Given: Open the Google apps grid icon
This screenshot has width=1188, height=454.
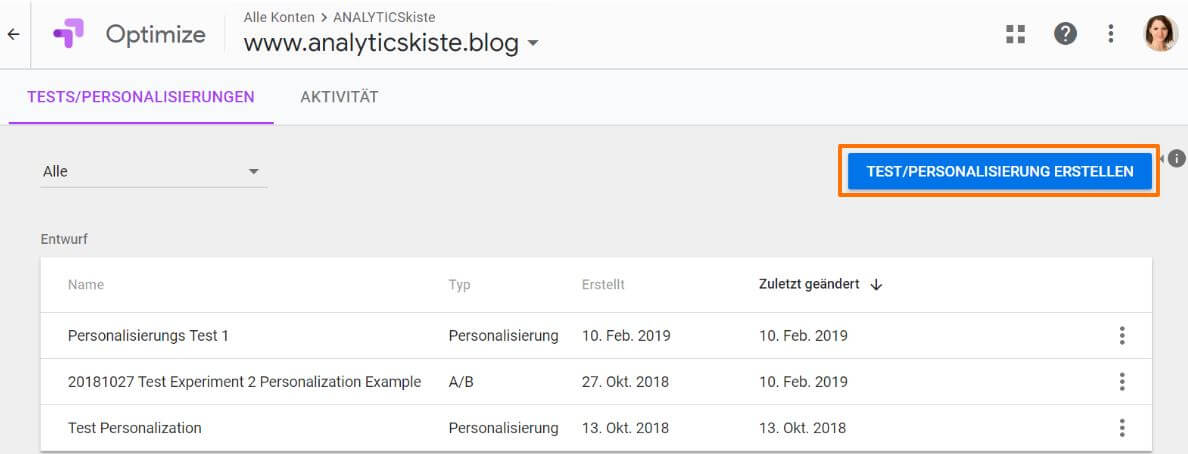Looking at the screenshot, I should (1016, 34).
